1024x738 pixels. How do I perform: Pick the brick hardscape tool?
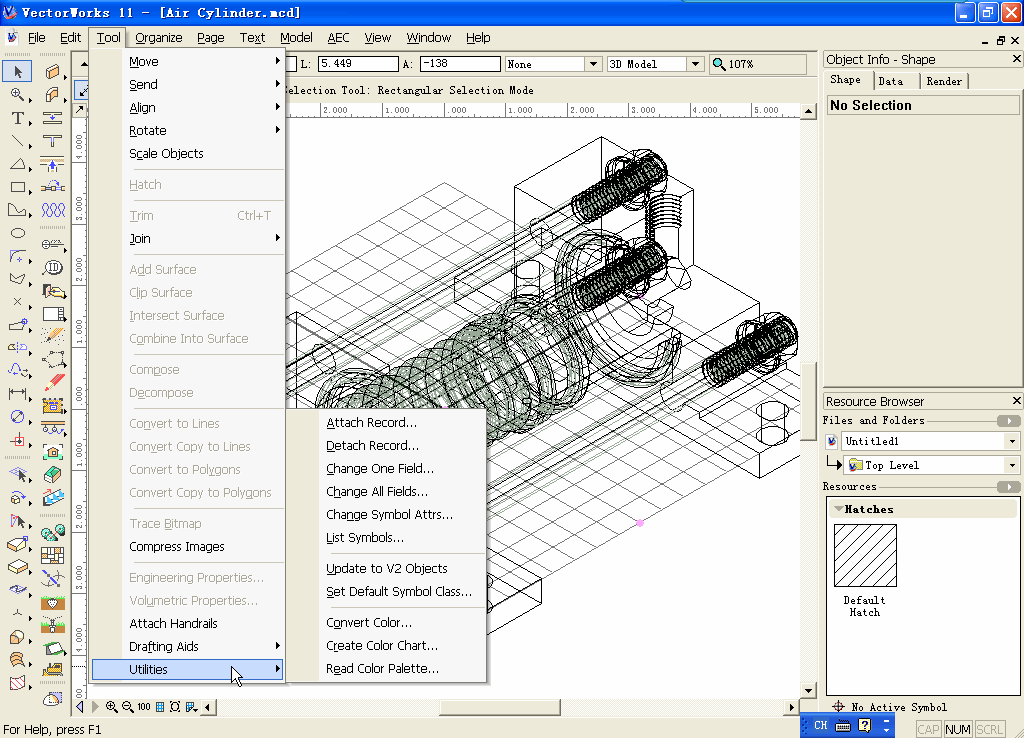click(52, 555)
